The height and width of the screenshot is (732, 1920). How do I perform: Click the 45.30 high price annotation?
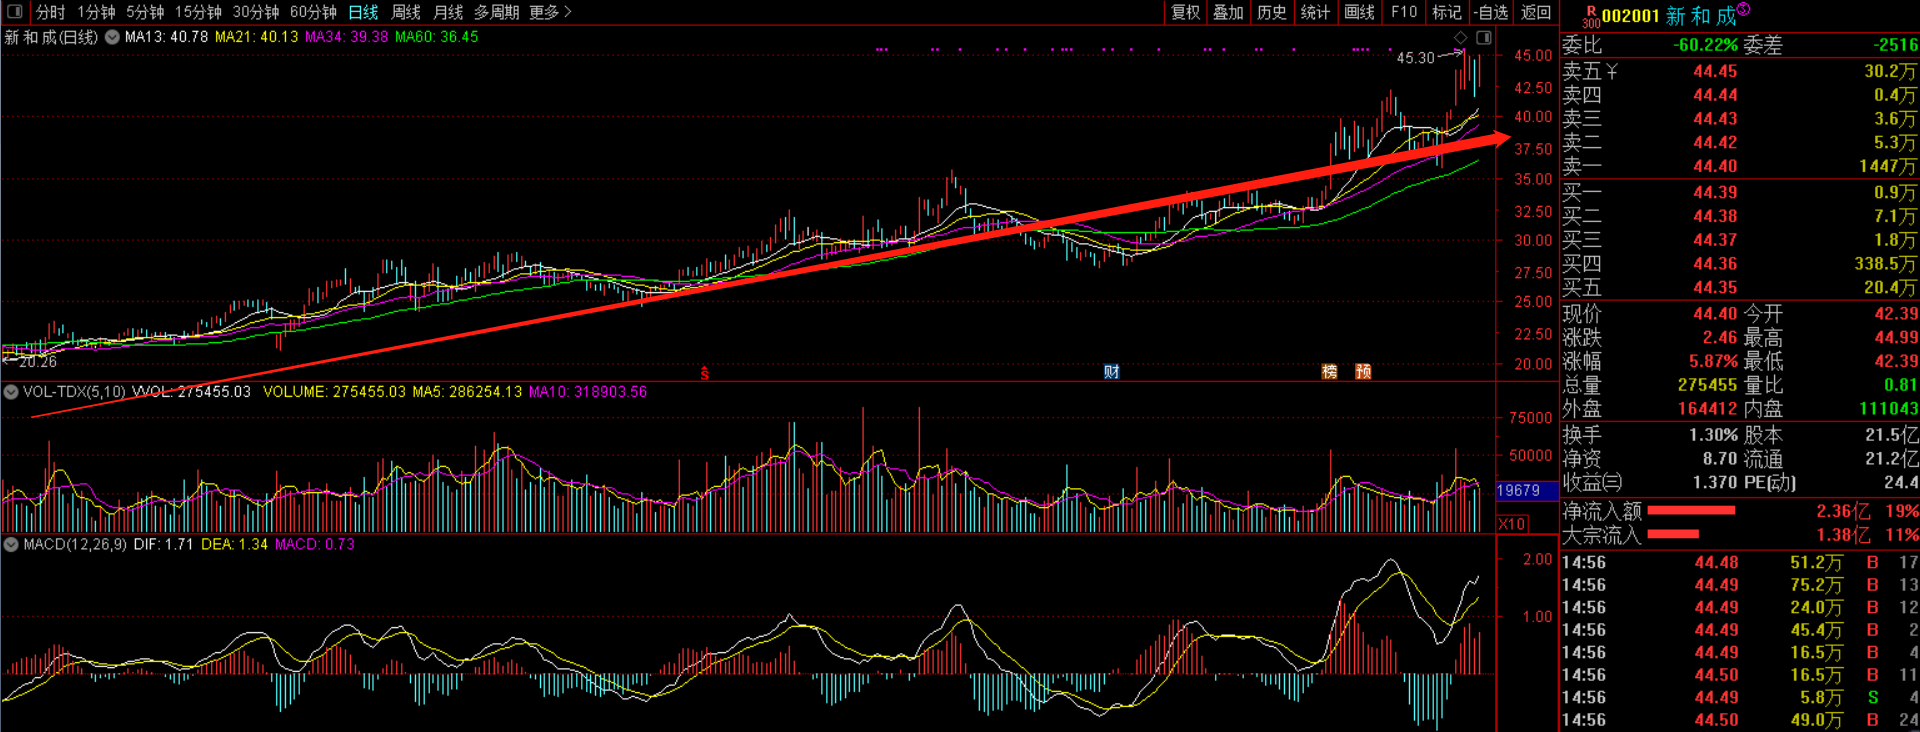click(x=1416, y=58)
